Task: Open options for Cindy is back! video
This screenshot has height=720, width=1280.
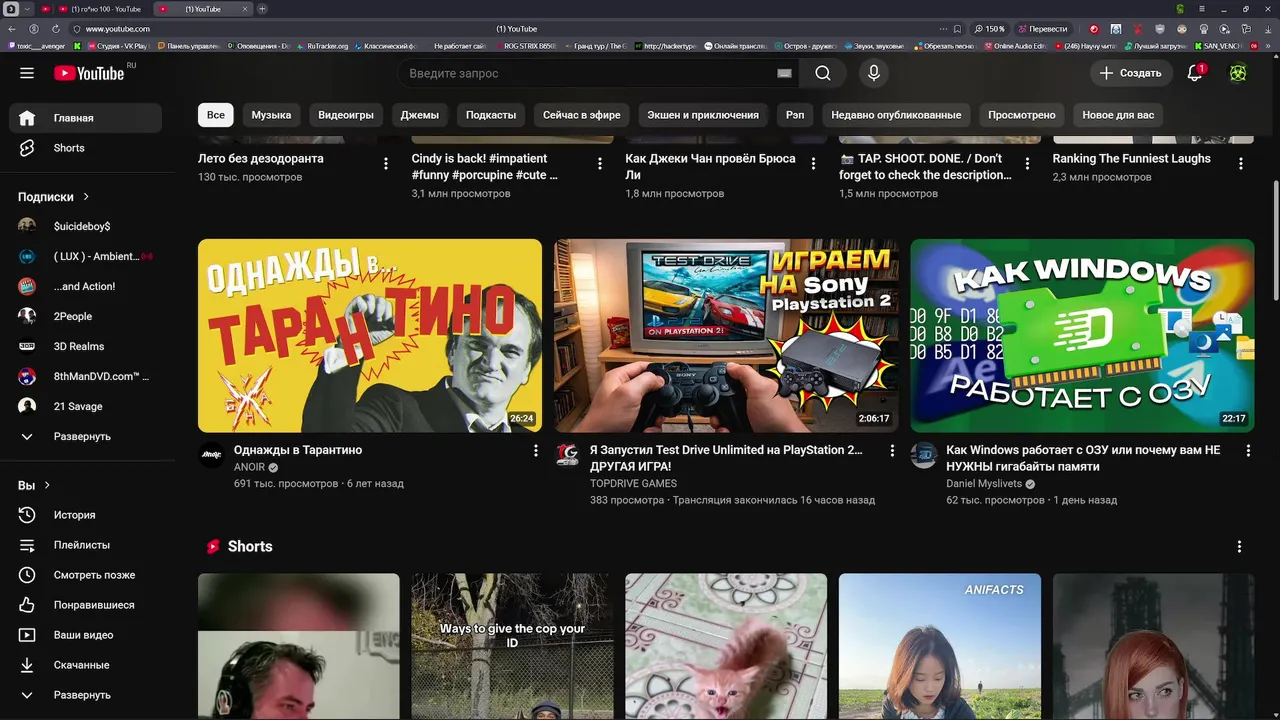Action: click(600, 163)
